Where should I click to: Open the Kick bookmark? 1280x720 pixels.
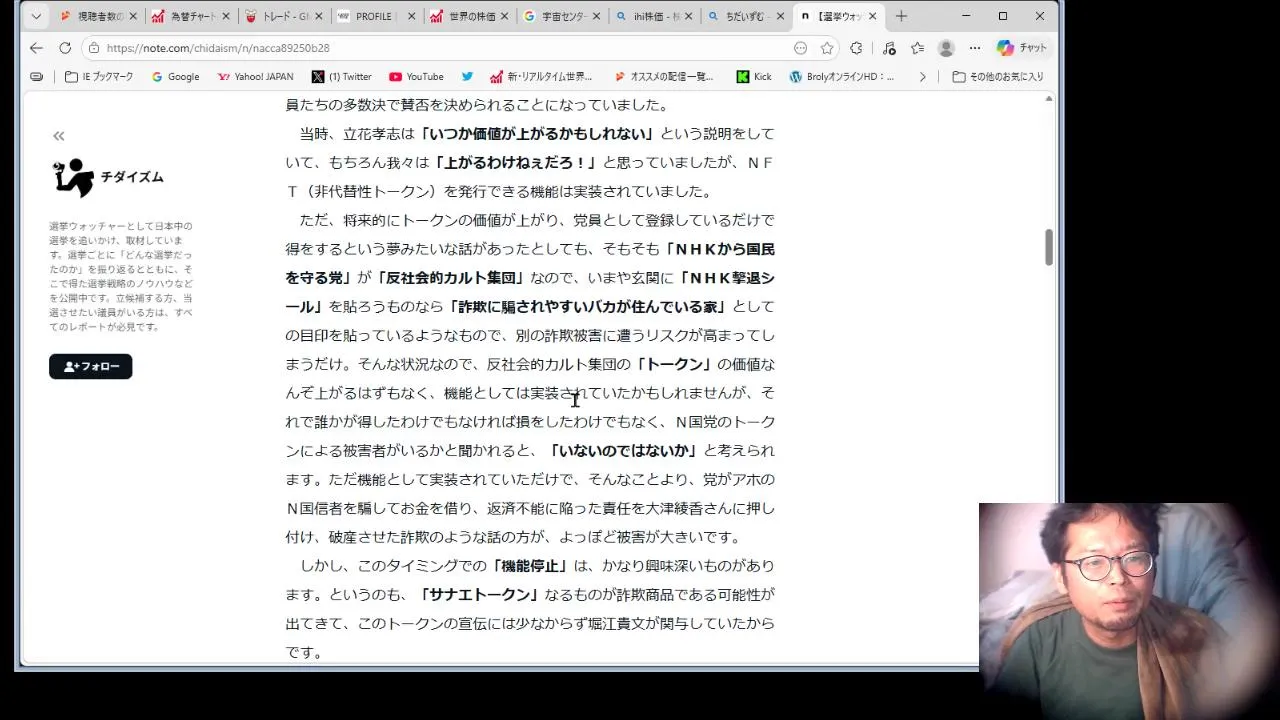pyautogui.click(x=754, y=77)
